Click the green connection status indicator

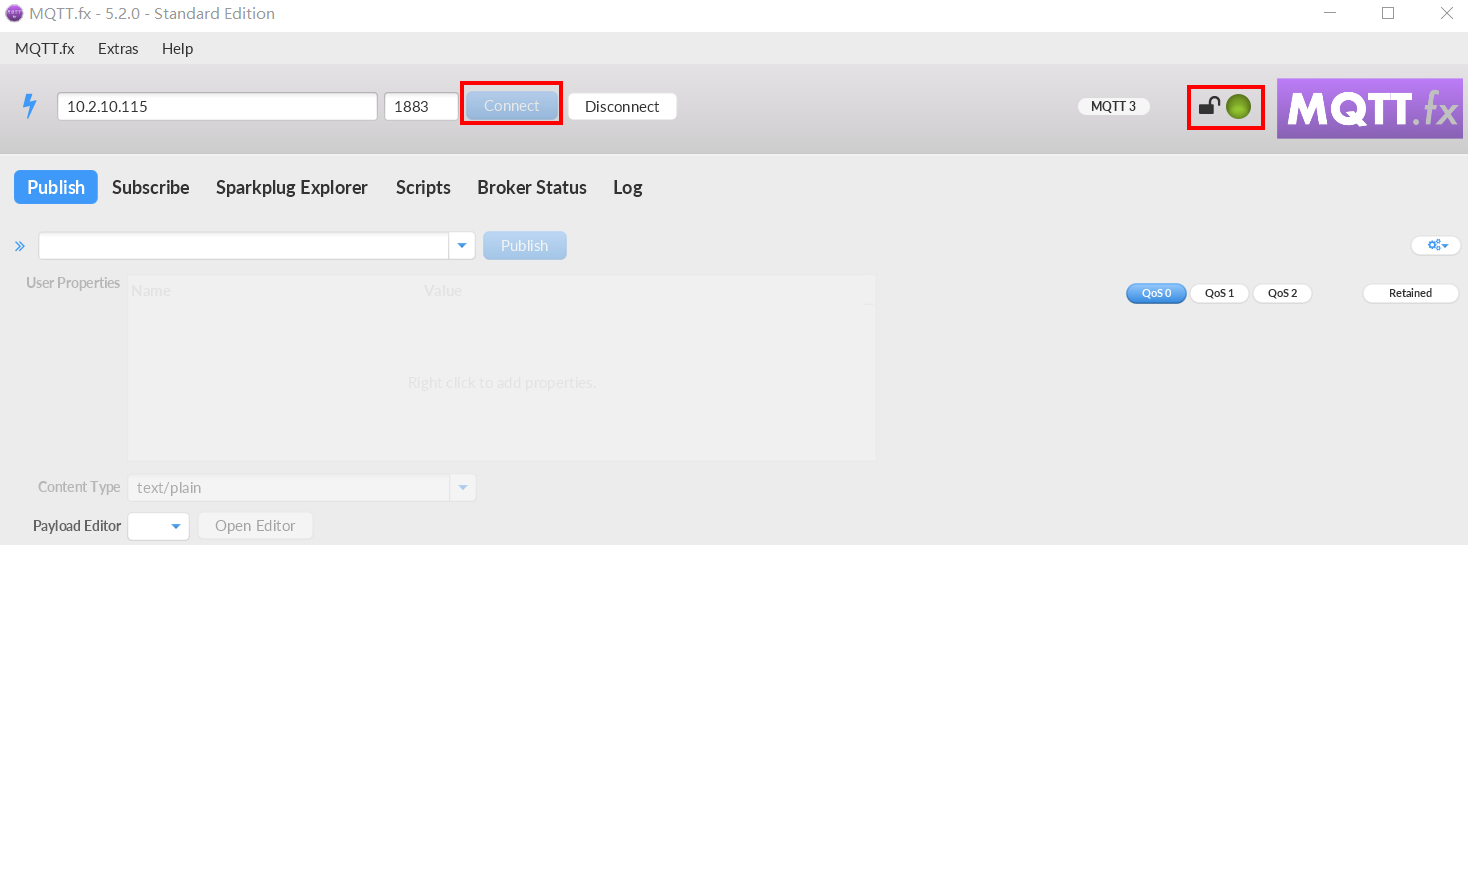pos(1238,106)
